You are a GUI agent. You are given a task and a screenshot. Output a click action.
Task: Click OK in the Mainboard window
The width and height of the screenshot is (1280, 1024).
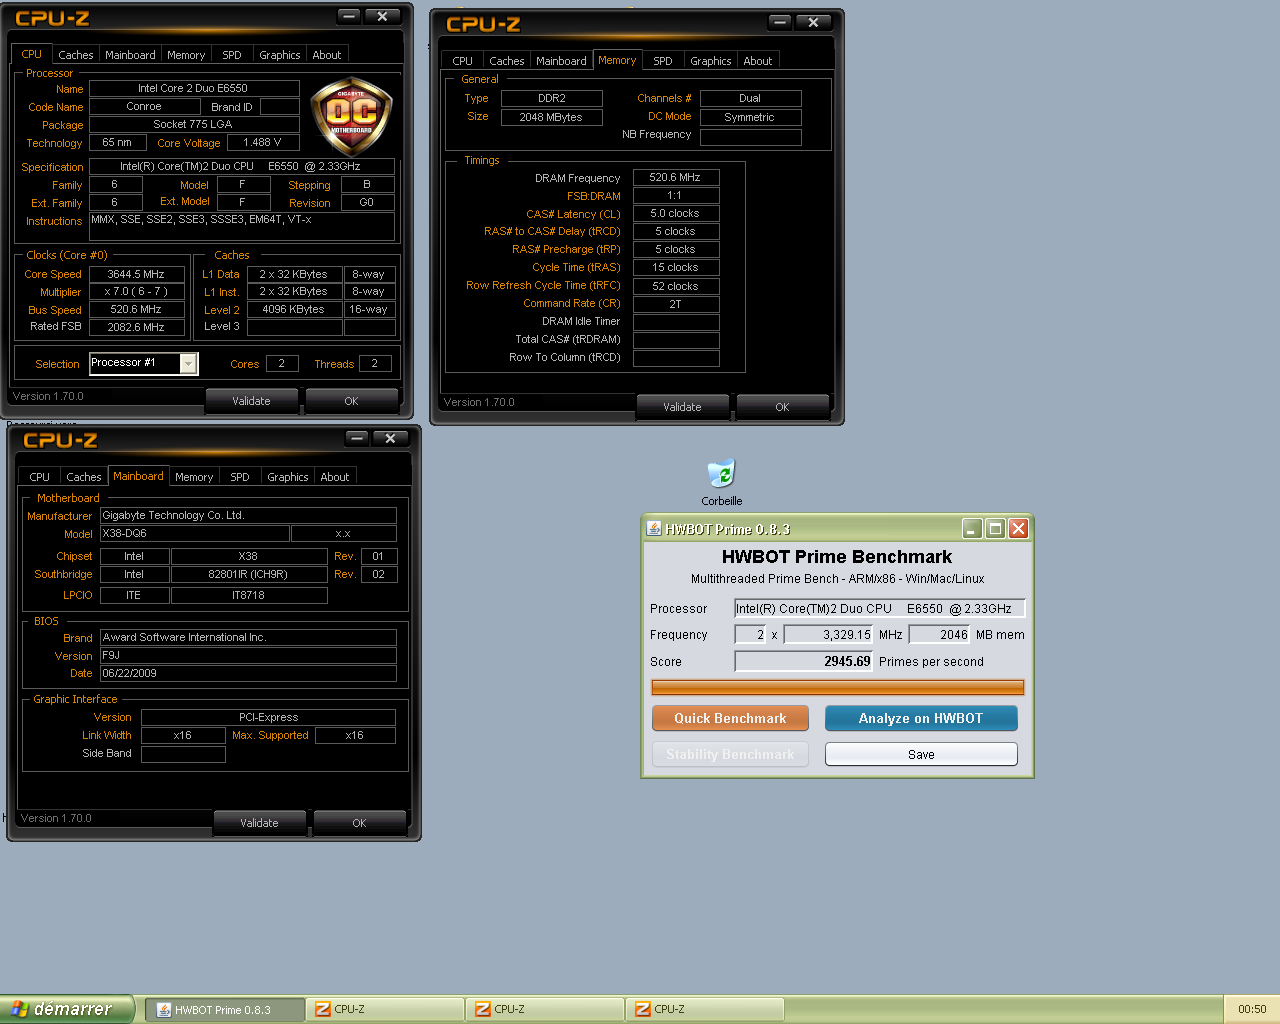(x=359, y=823)
